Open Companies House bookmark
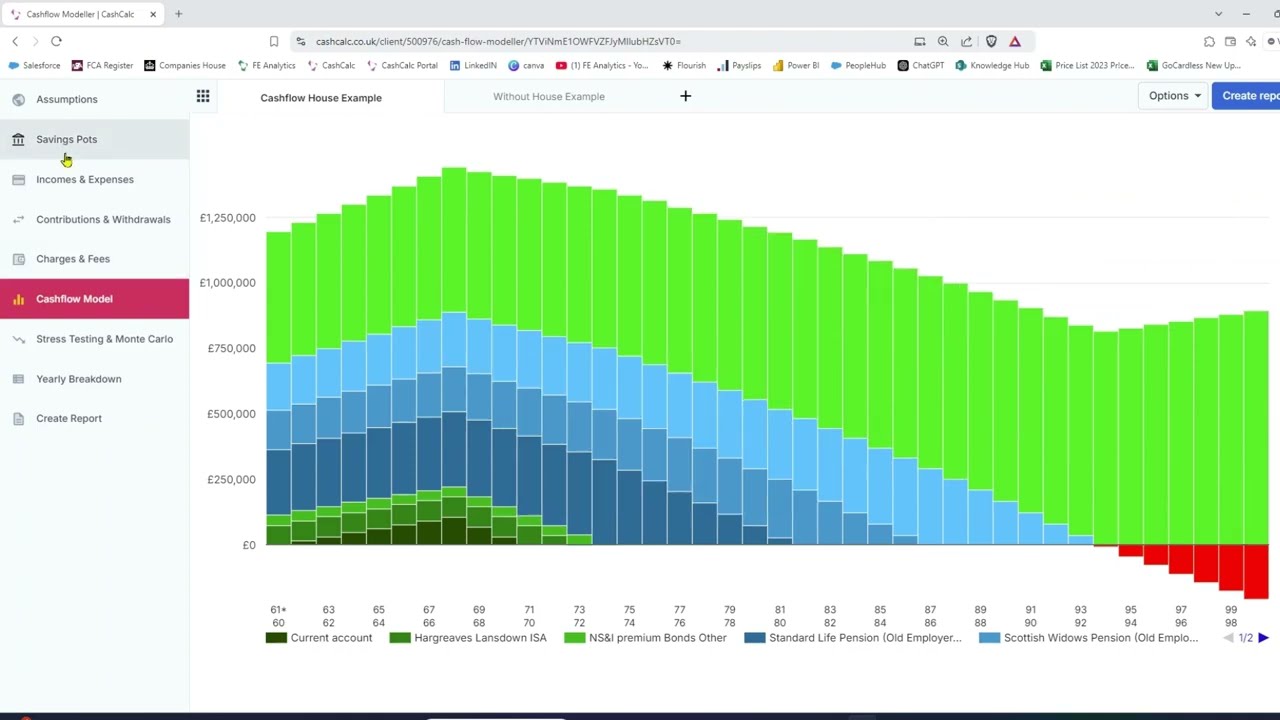Viewport: 1280px width, 720px height. [185, 65]
